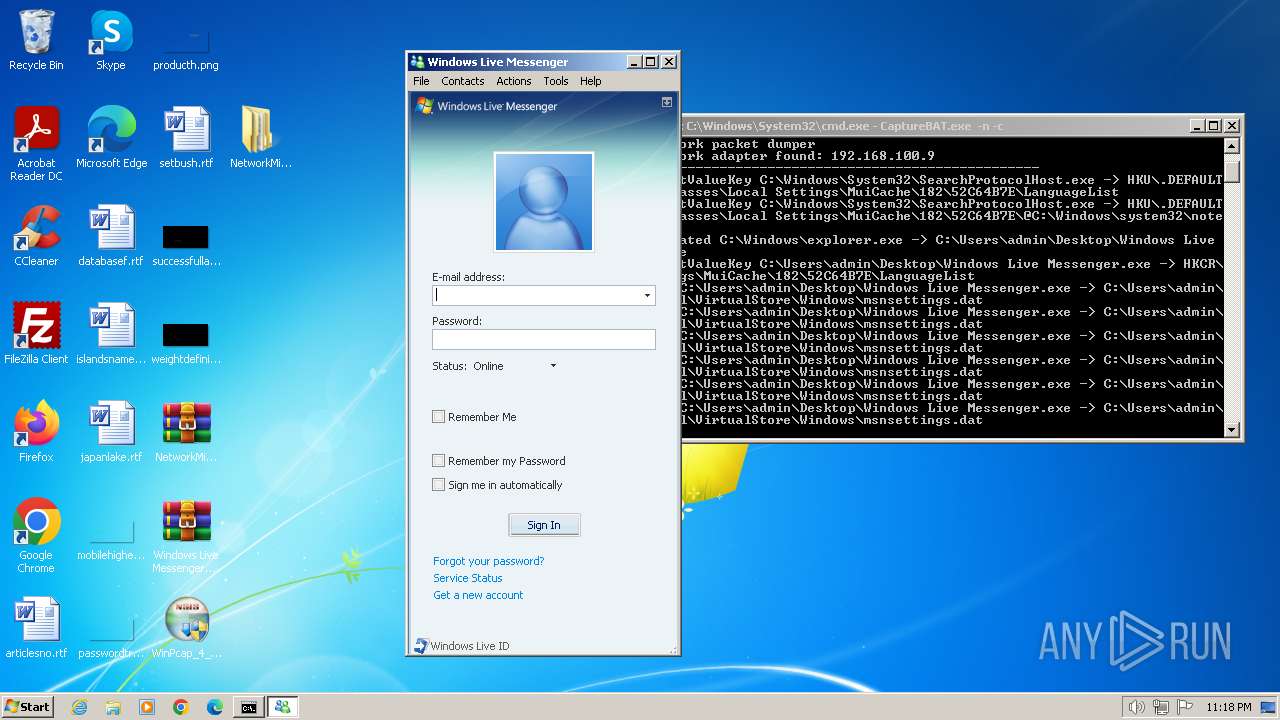Open the FileZilla Client desktop shortcut
Viewport: 1280px width, 720px height.
coord(36,333)
